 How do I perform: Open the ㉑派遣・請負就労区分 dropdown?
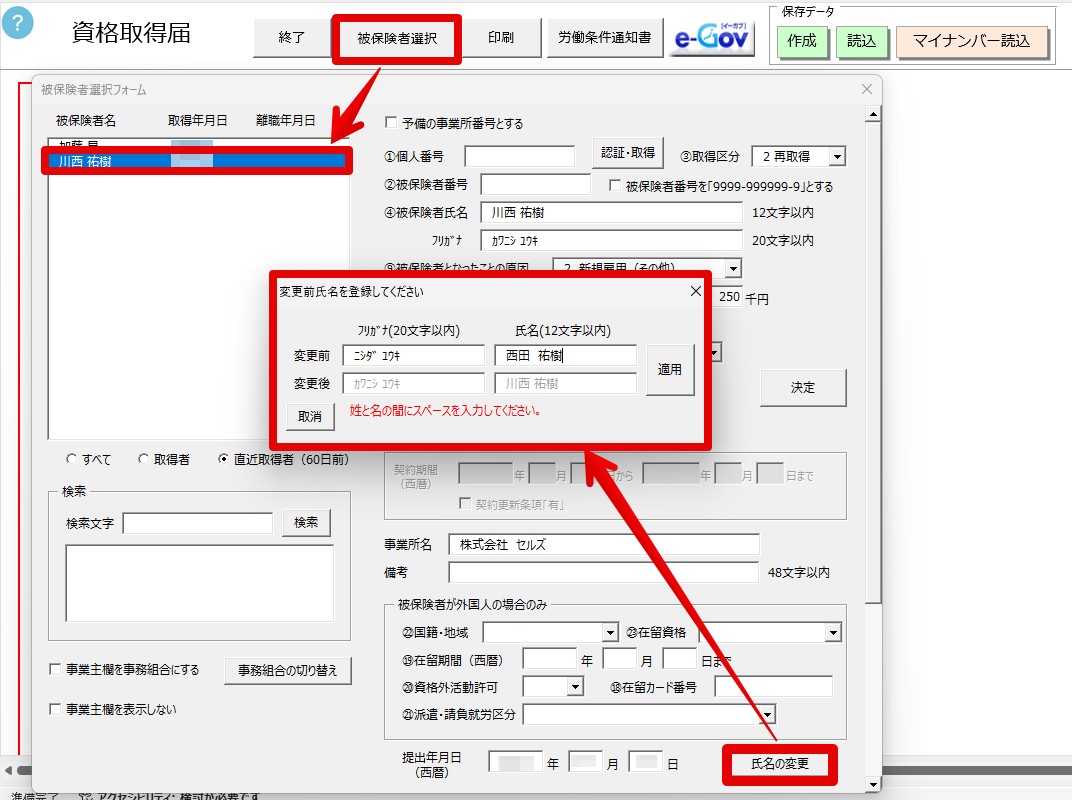[x=768, y=715]
